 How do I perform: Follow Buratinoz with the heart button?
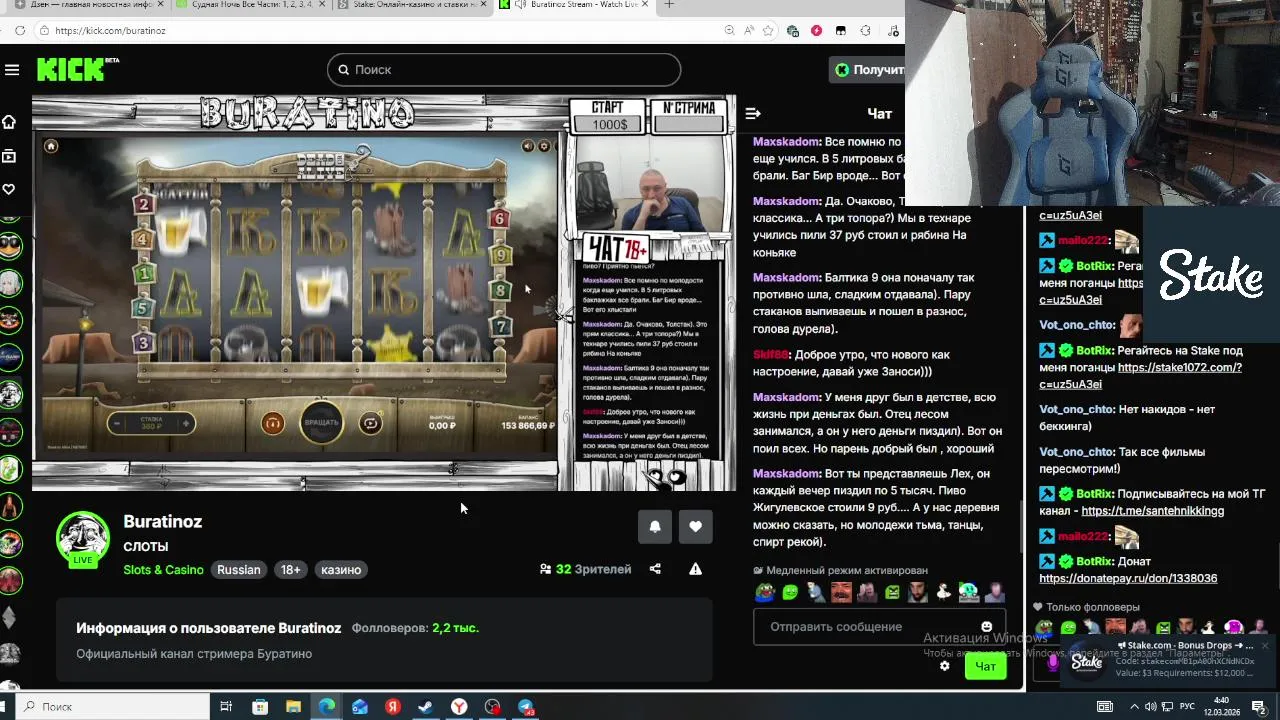[696, 527]
